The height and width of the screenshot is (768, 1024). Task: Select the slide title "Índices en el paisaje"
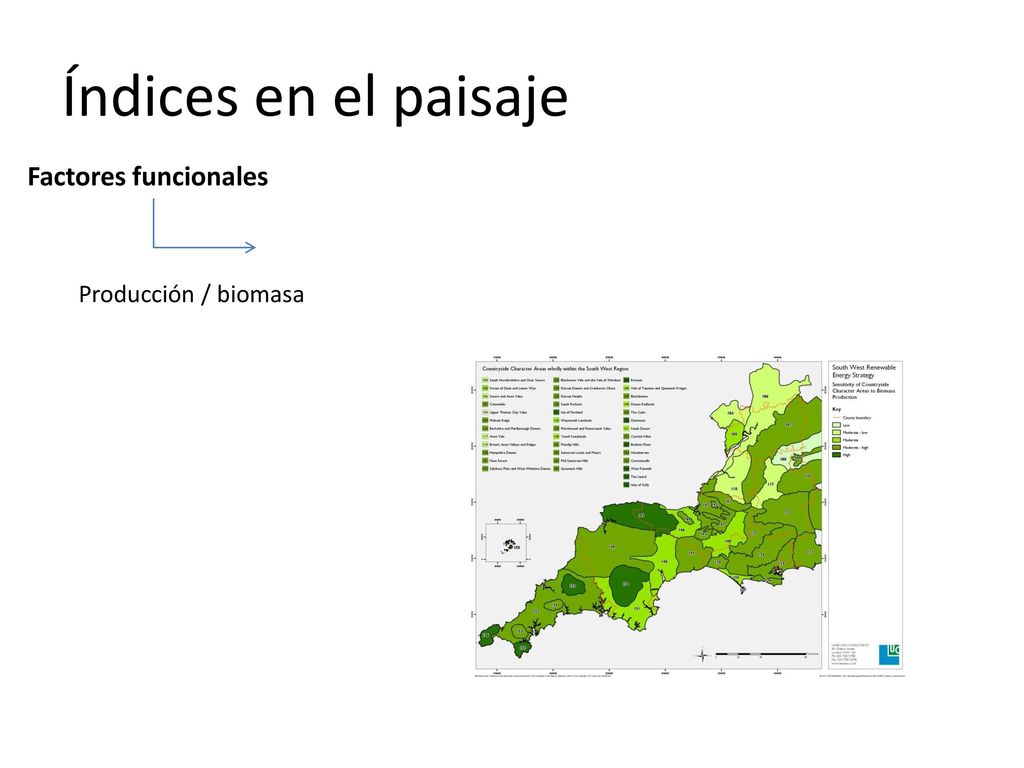pos(315,96)
